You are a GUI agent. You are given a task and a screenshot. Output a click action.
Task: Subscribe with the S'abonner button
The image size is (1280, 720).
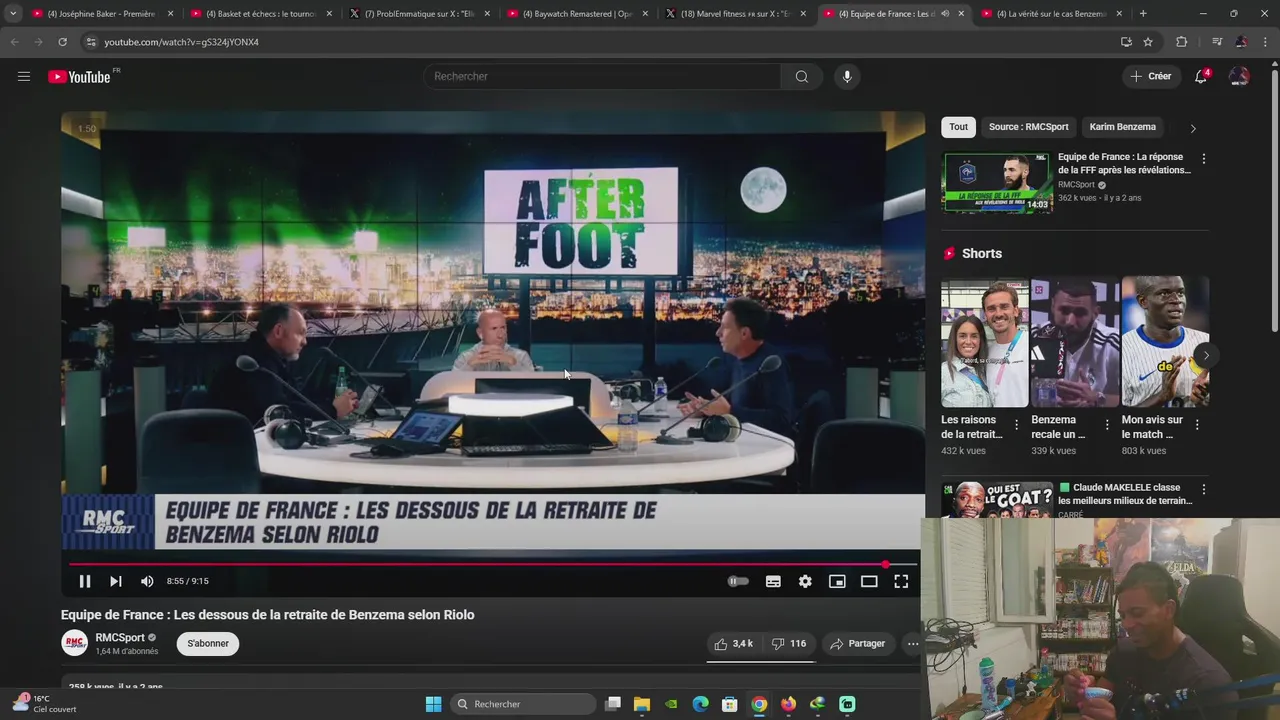pos(208,643)
